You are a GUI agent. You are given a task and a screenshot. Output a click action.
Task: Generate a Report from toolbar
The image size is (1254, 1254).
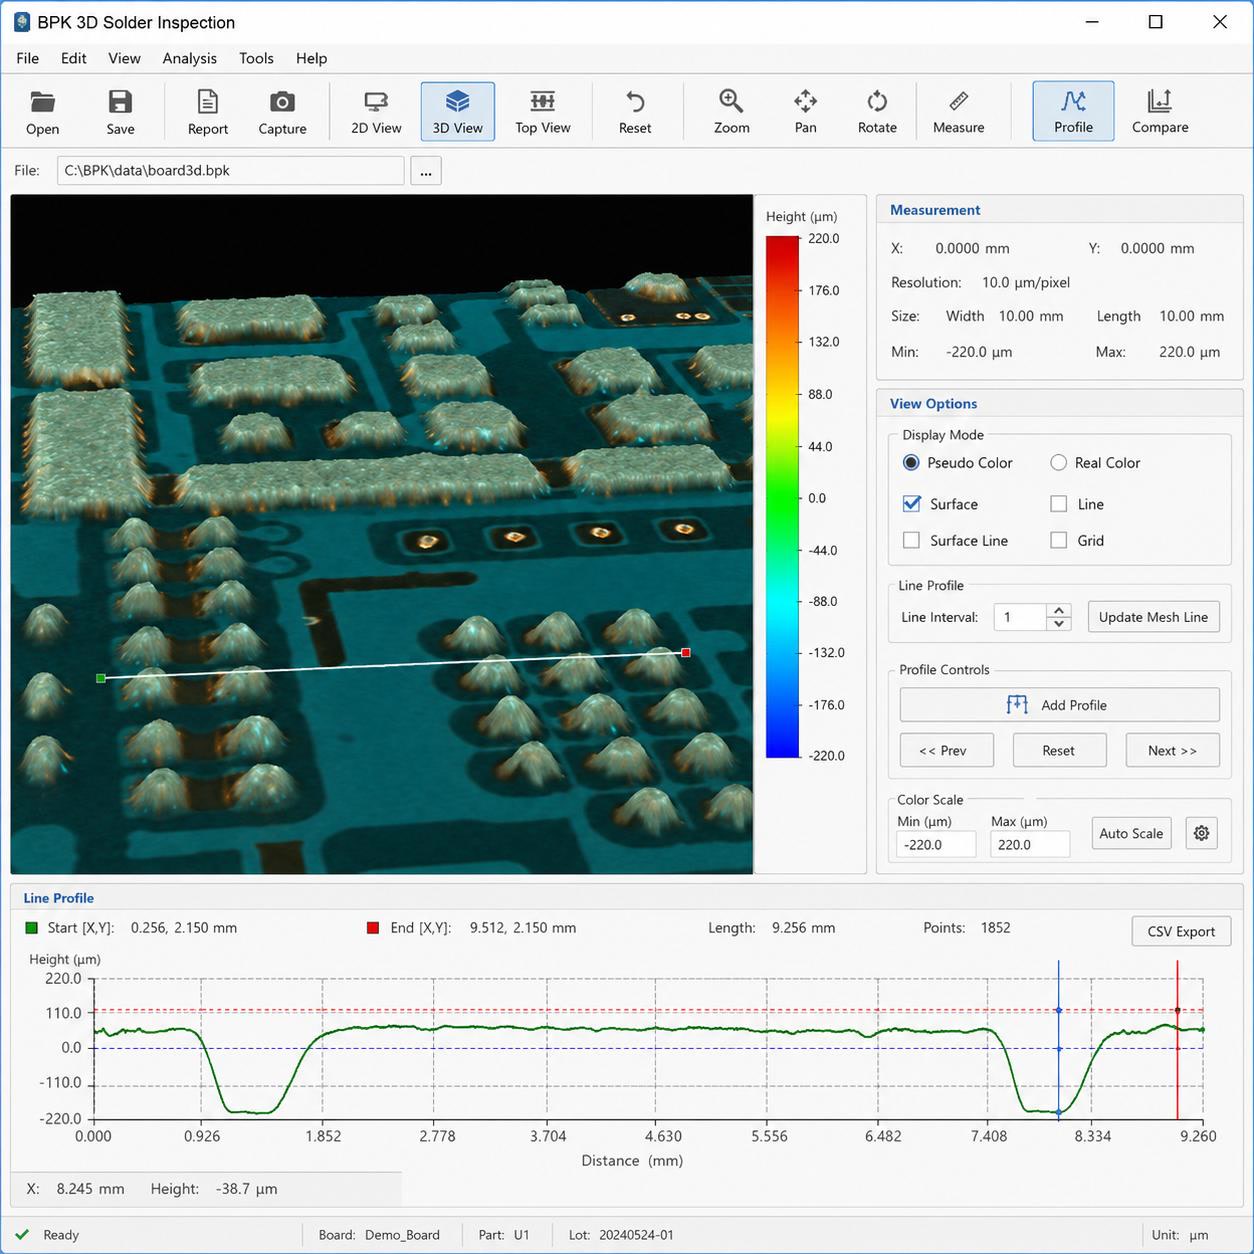click(x=207, y=112)
